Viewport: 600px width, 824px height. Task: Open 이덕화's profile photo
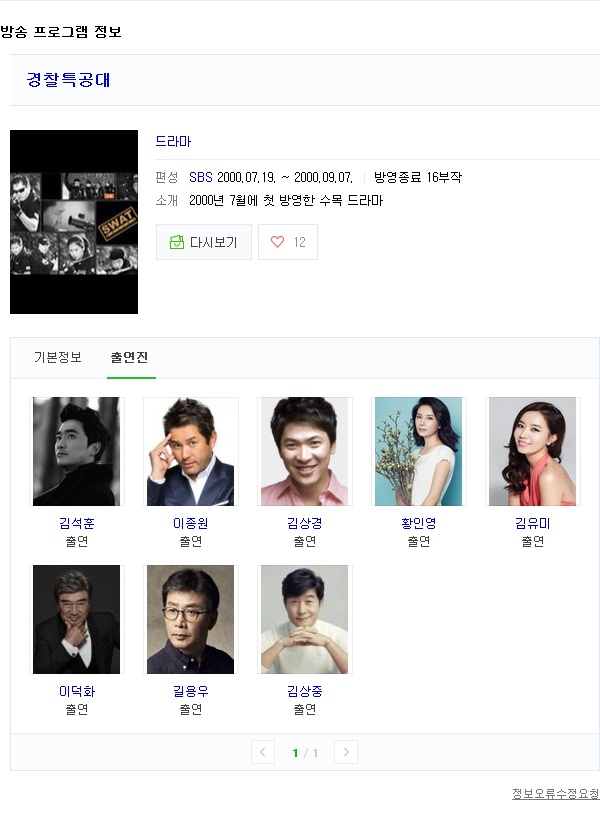point(77,620)
